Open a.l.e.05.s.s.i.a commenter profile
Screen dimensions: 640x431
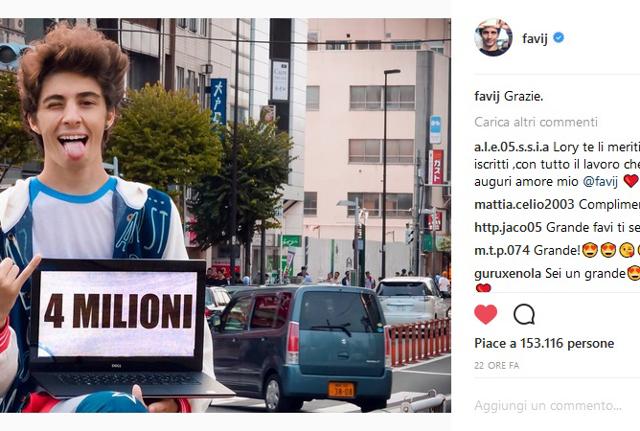click(512, 147)
